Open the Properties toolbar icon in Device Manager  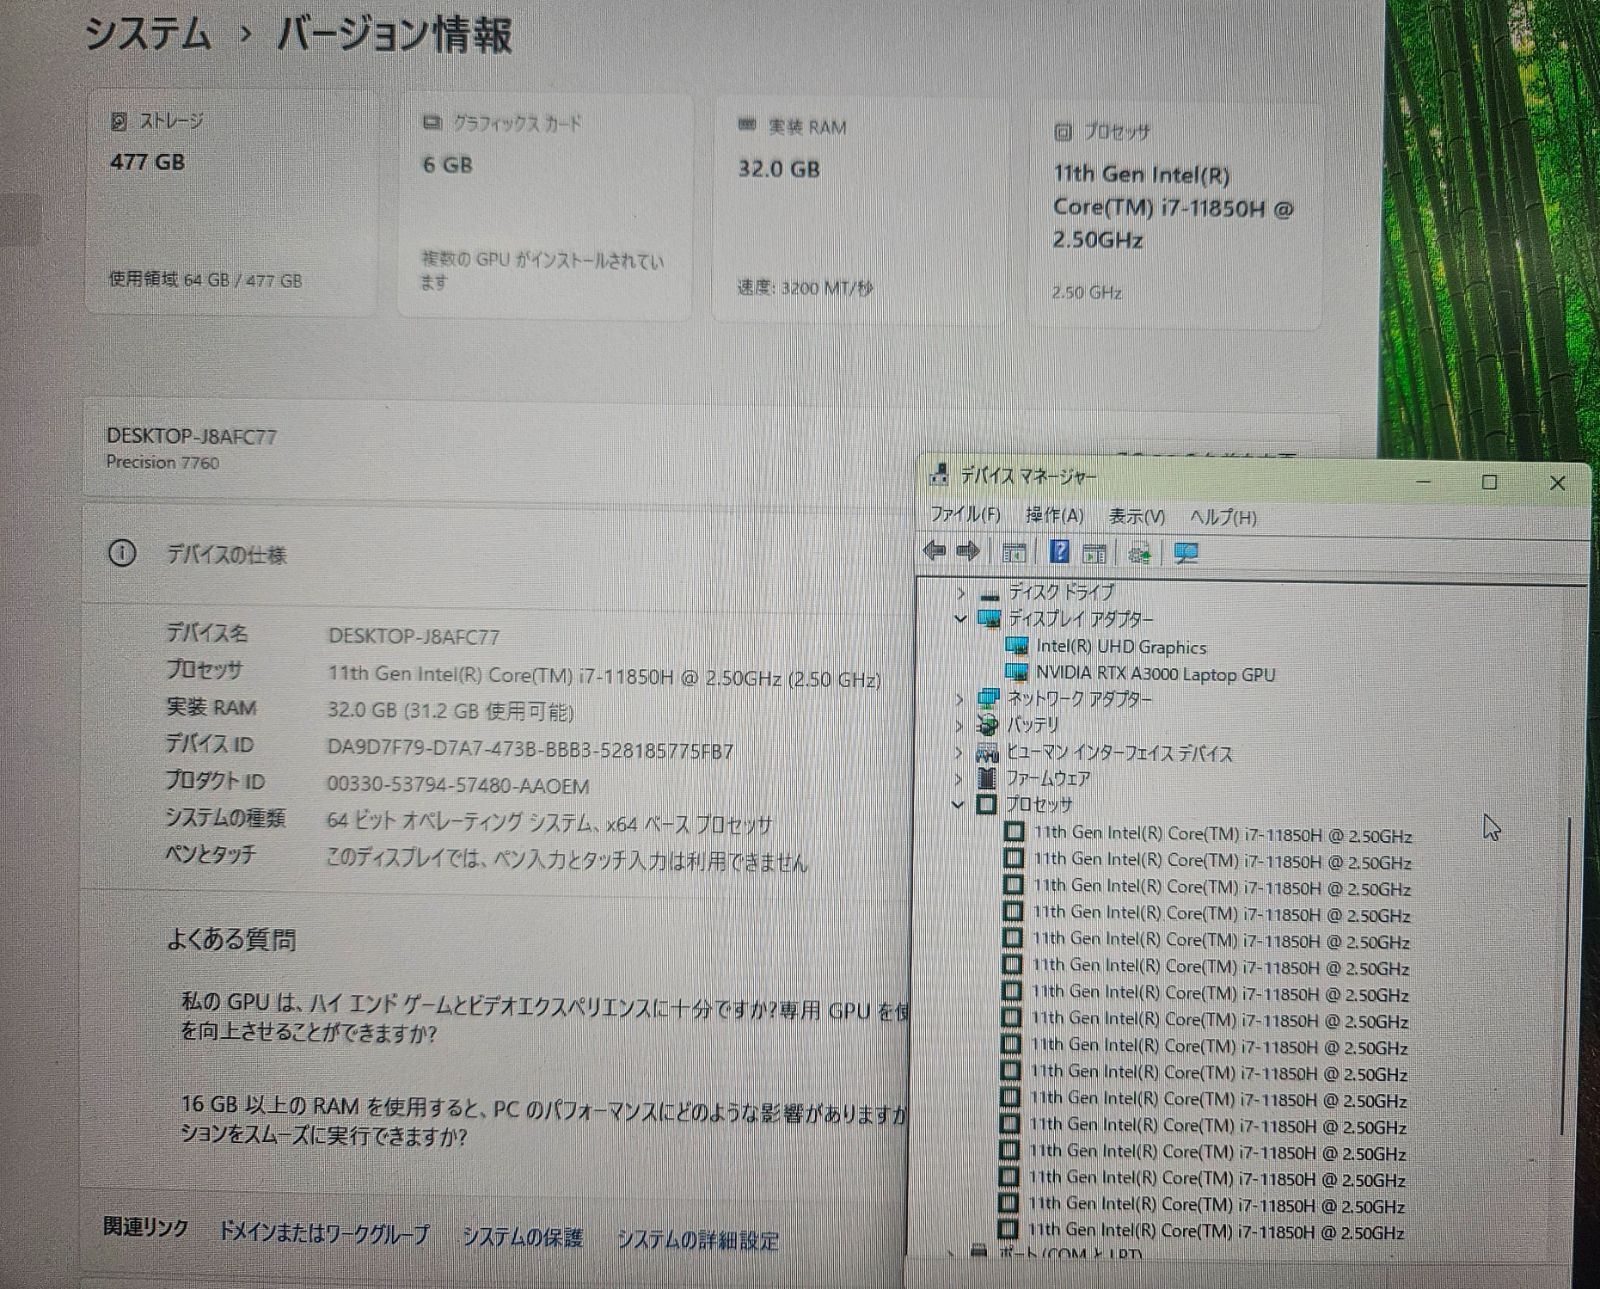pyautogui.click(x=1096, y=550)
